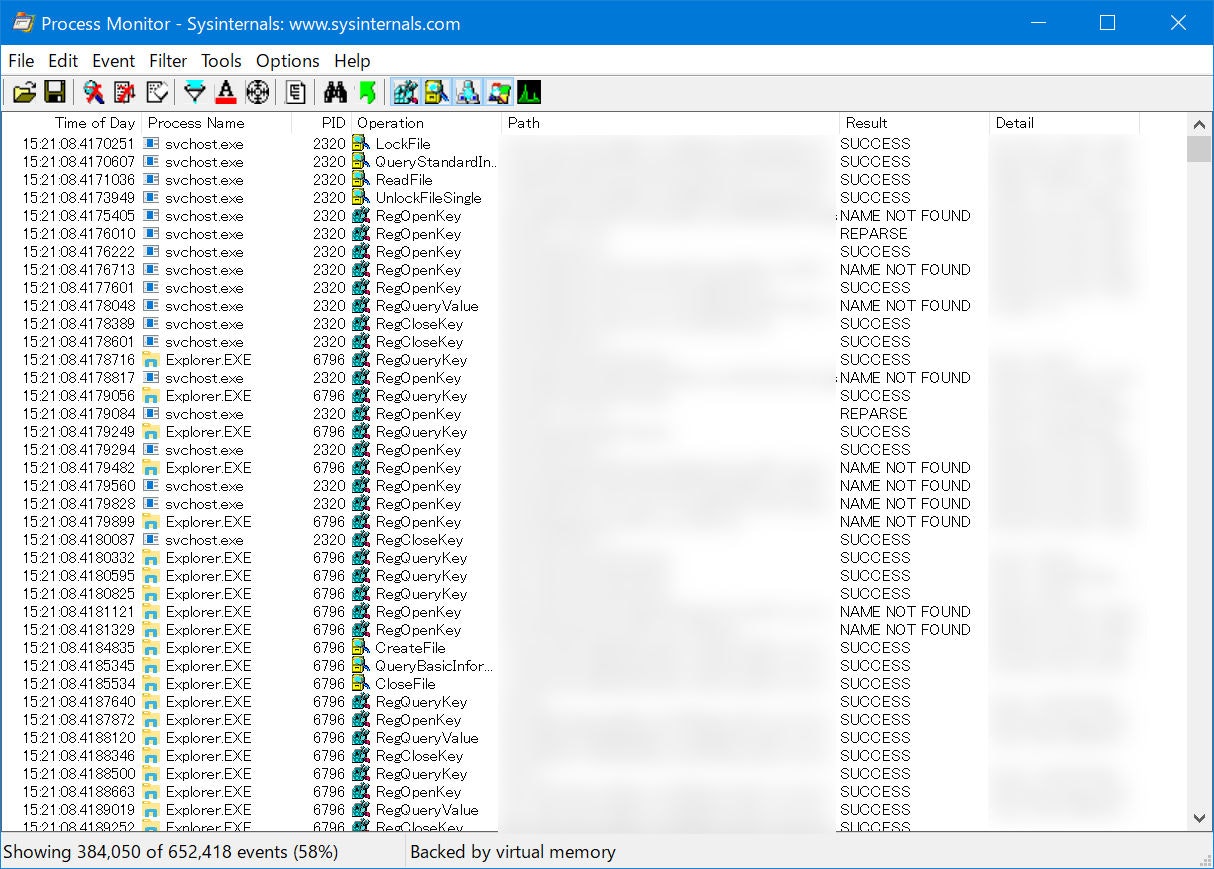Open the Help menu
Image resolution: width=1214 pixels, height=869 pixels.
(352, 61)
